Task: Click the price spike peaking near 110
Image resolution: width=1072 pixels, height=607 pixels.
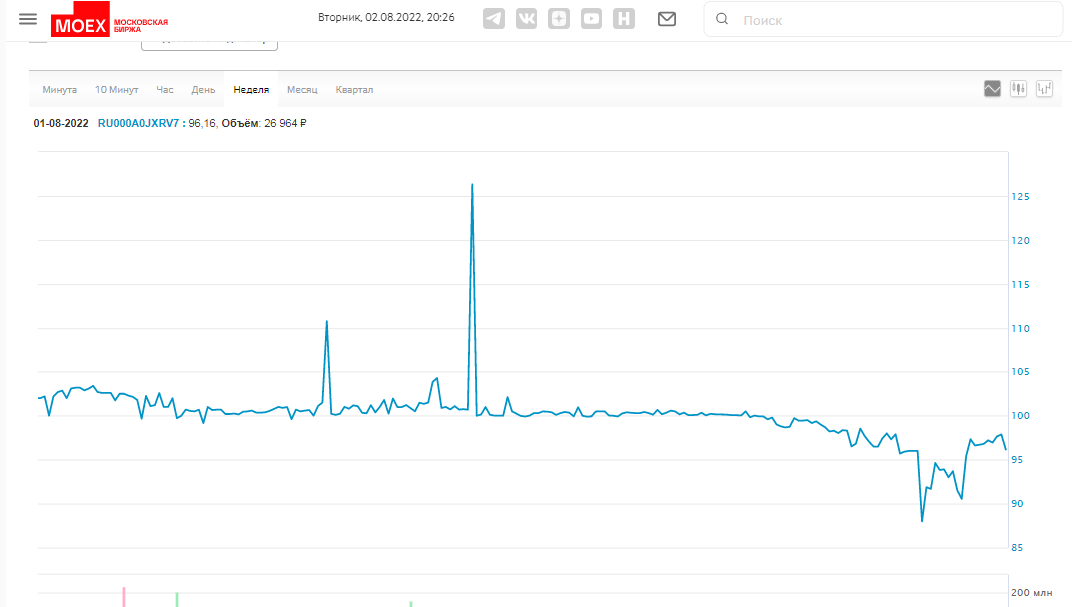Action: 327,322
